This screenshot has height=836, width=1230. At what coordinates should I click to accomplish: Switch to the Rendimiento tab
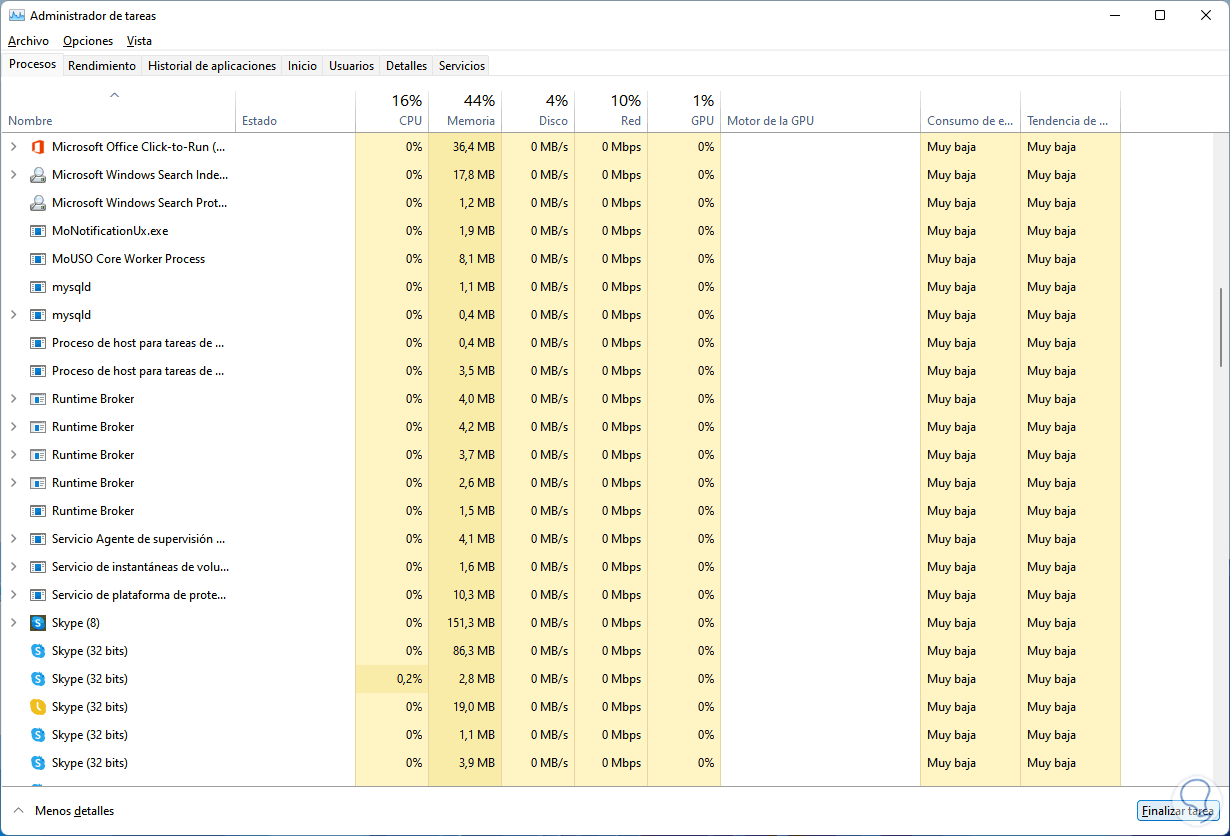click(x=102, y=66)
